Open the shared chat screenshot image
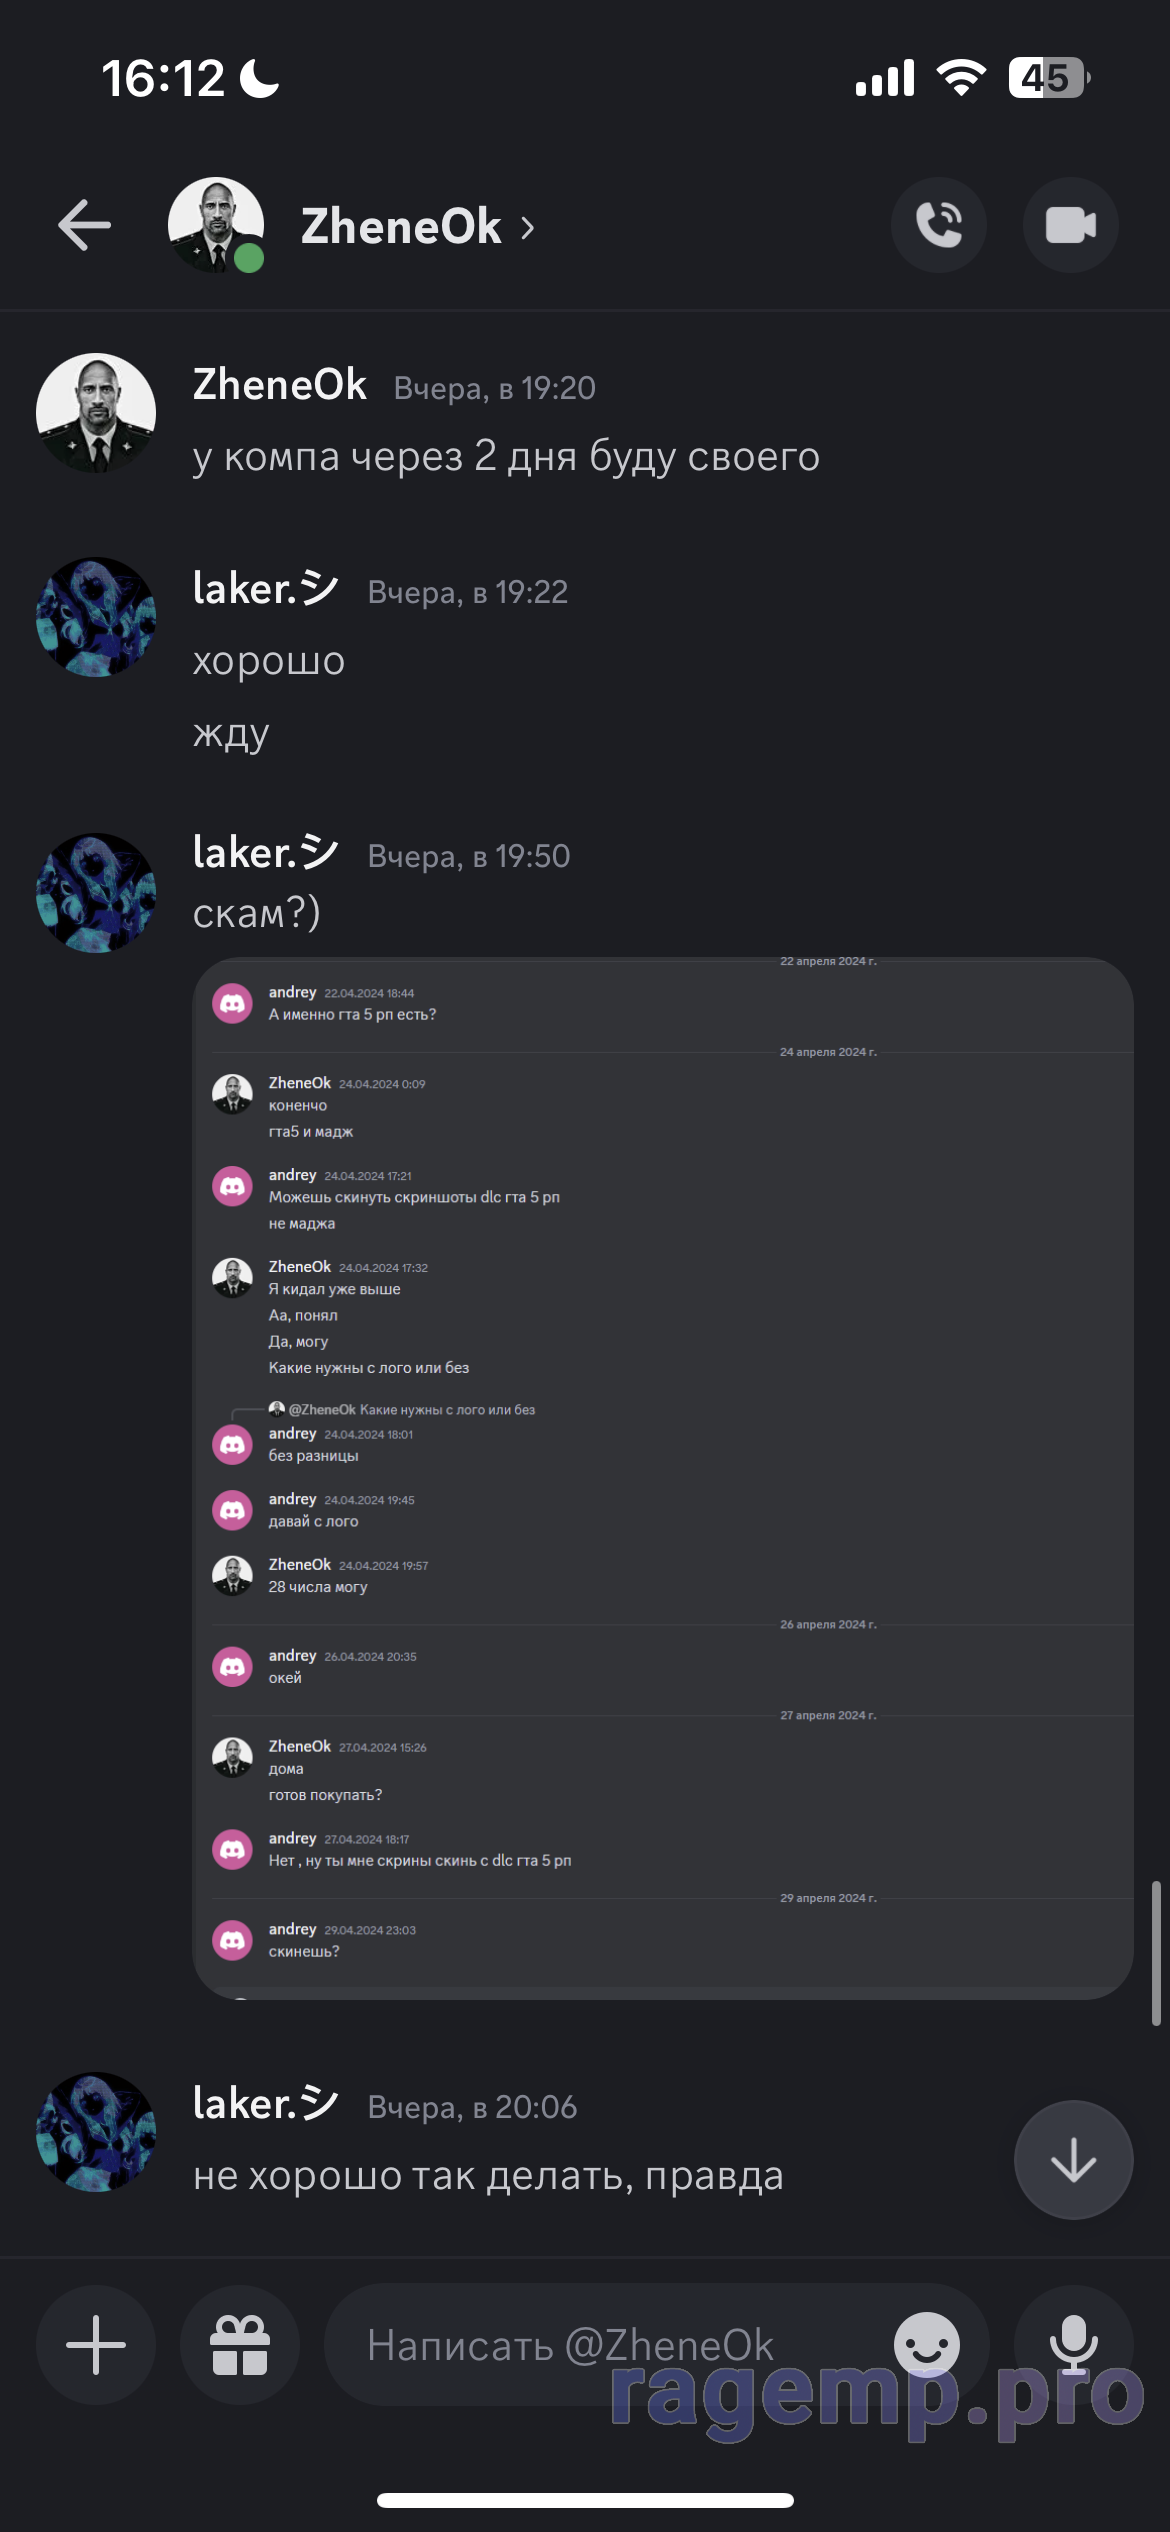Viewport: 1170px width, 2532px height. coord(663,1479)
